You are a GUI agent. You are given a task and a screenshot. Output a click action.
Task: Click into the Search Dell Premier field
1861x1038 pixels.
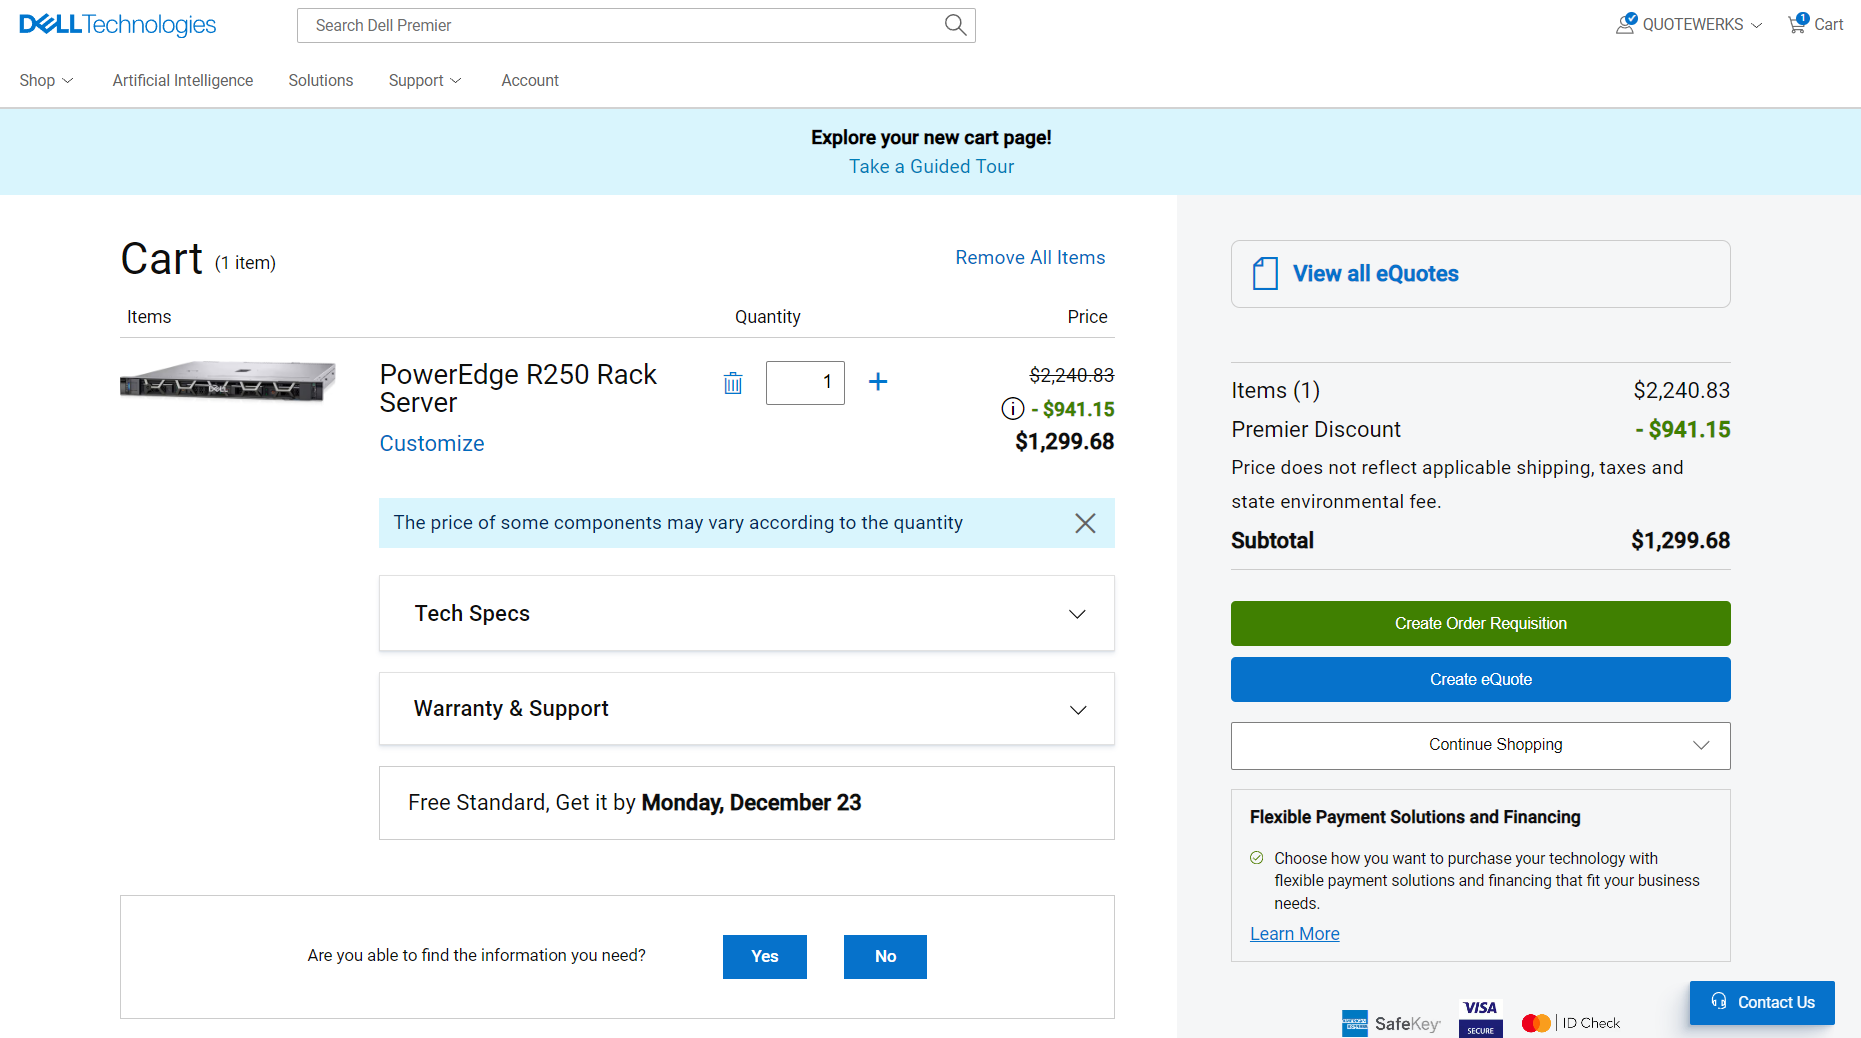pyautogui.click(x=620, y=25)
